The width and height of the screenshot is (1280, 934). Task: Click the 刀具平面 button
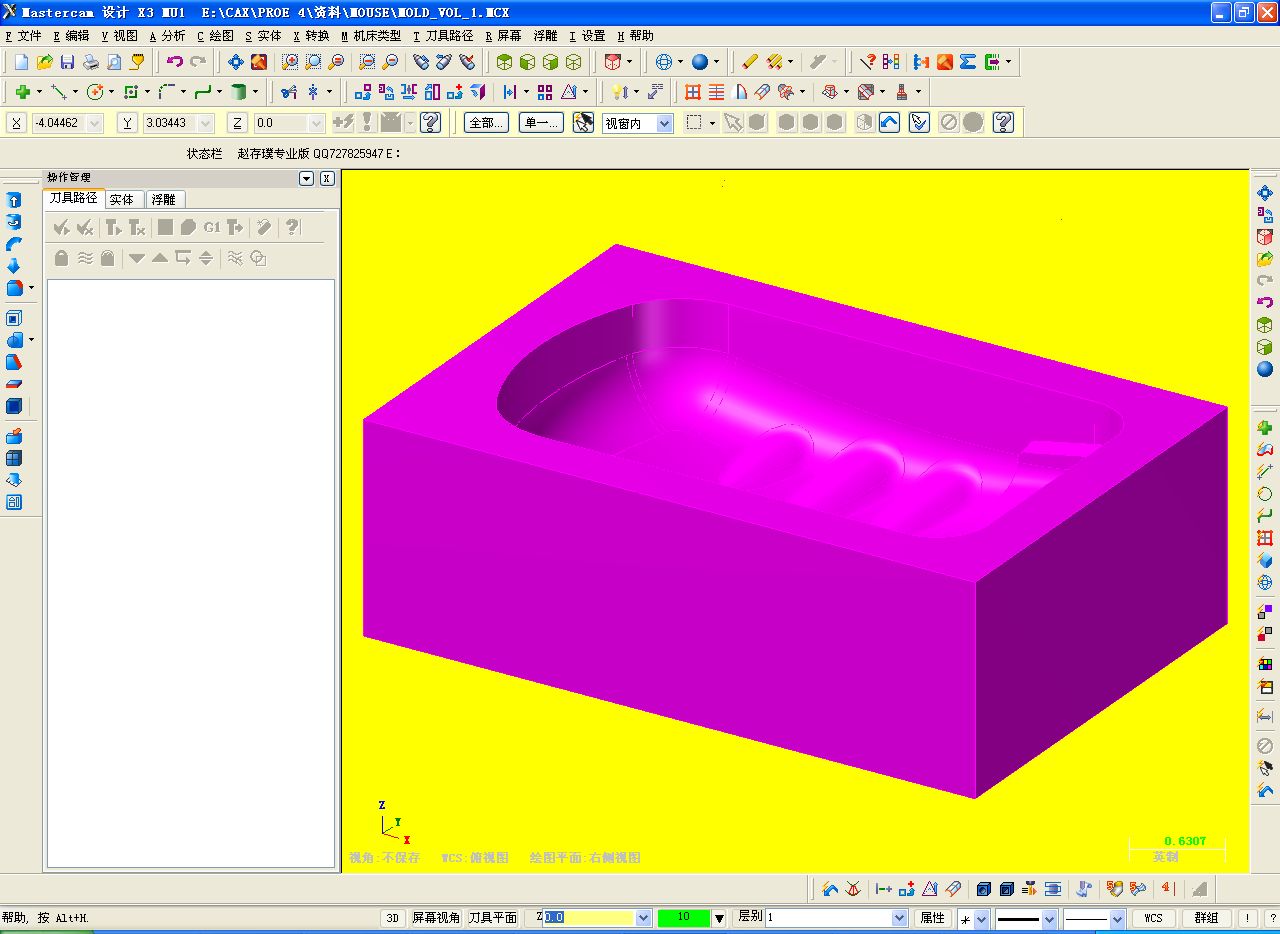[493, 918]
